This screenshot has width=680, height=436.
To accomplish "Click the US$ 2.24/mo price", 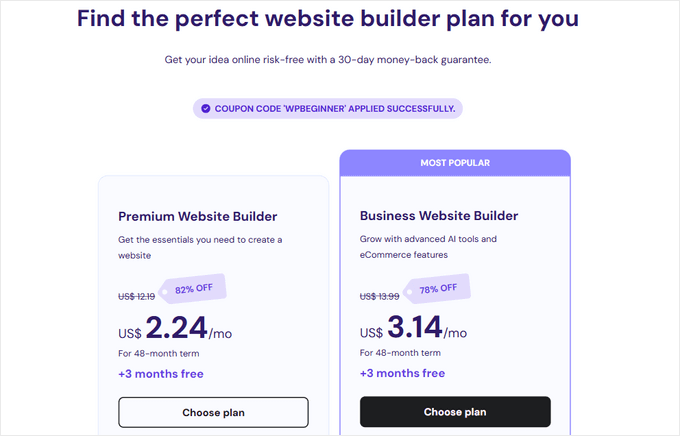I will pyautogui.click(x=173, y=328).
